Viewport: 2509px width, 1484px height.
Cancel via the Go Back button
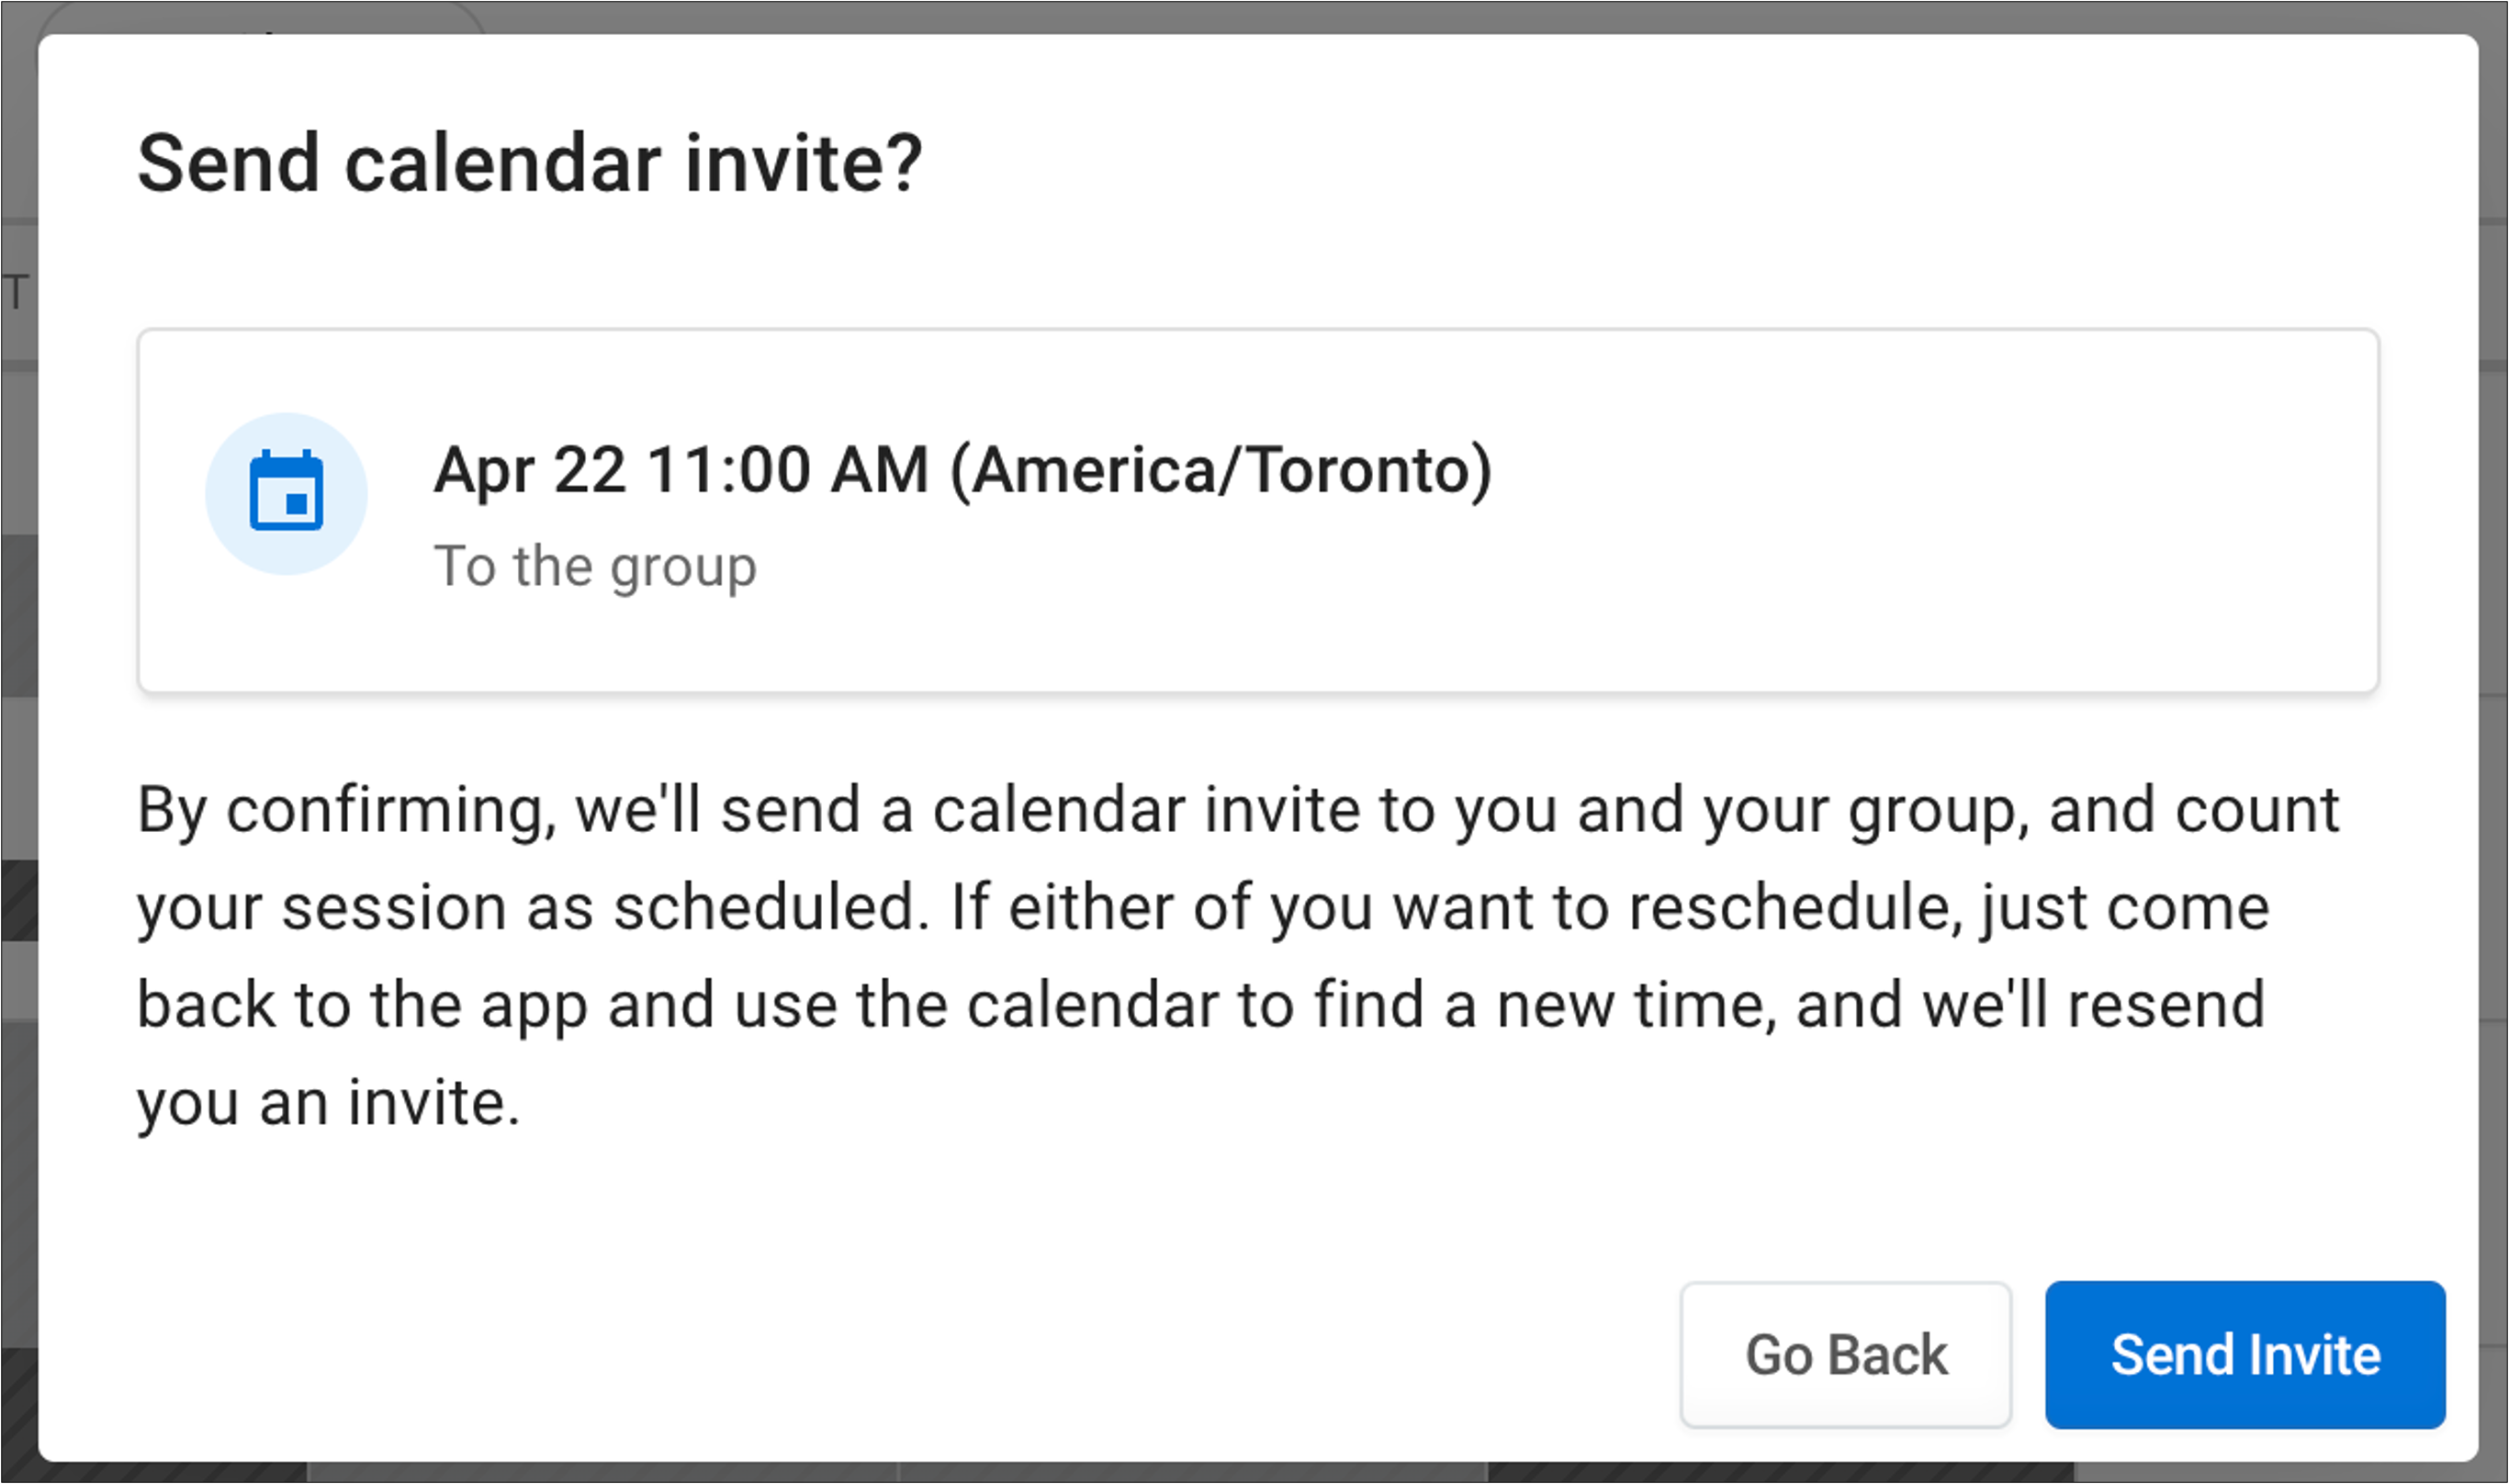point(1846,1355)
